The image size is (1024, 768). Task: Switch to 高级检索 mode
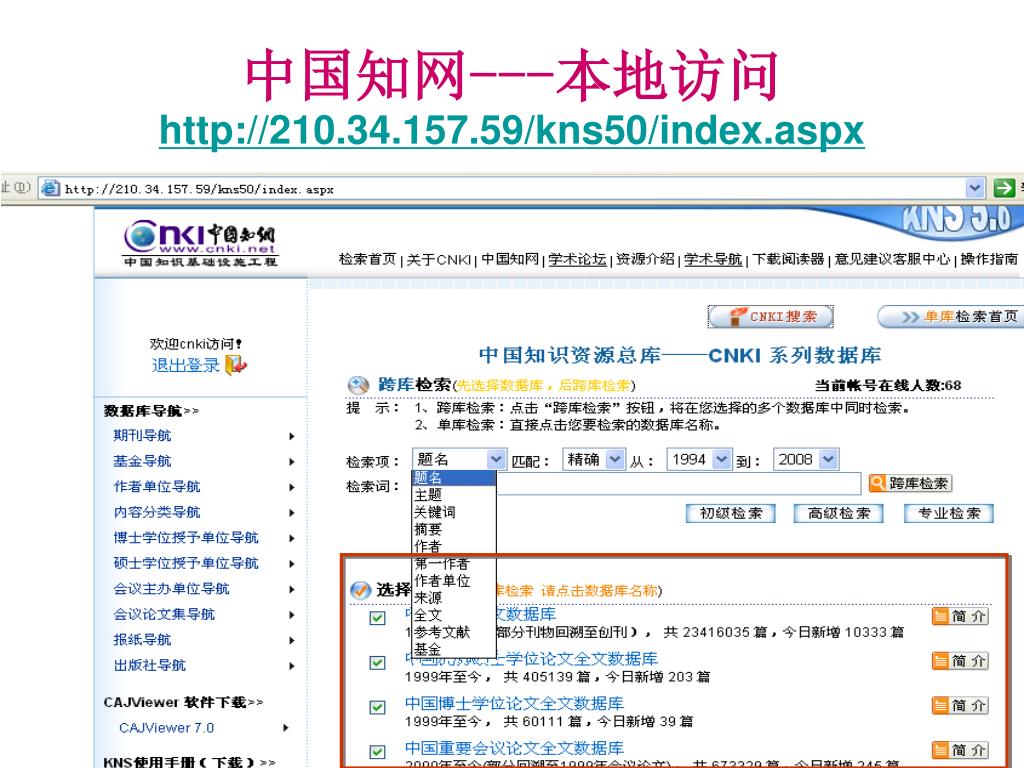(839, 513)
